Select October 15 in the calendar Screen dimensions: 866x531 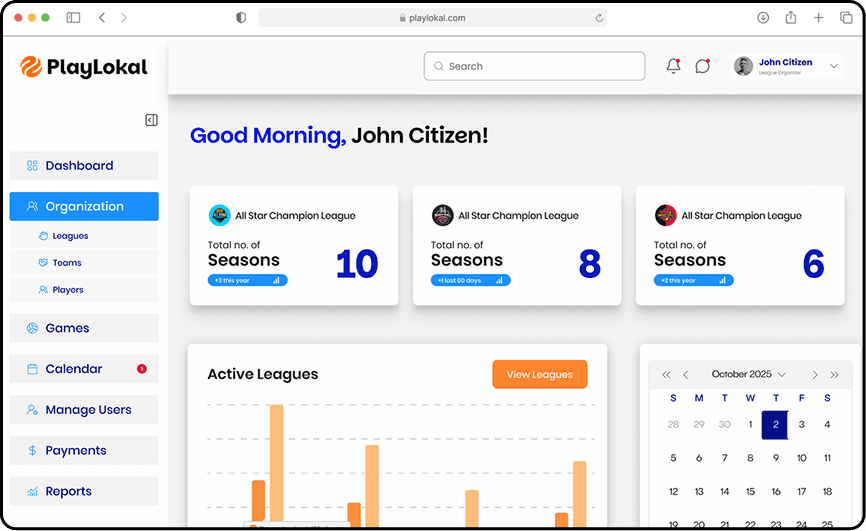[x=750, y=491]
